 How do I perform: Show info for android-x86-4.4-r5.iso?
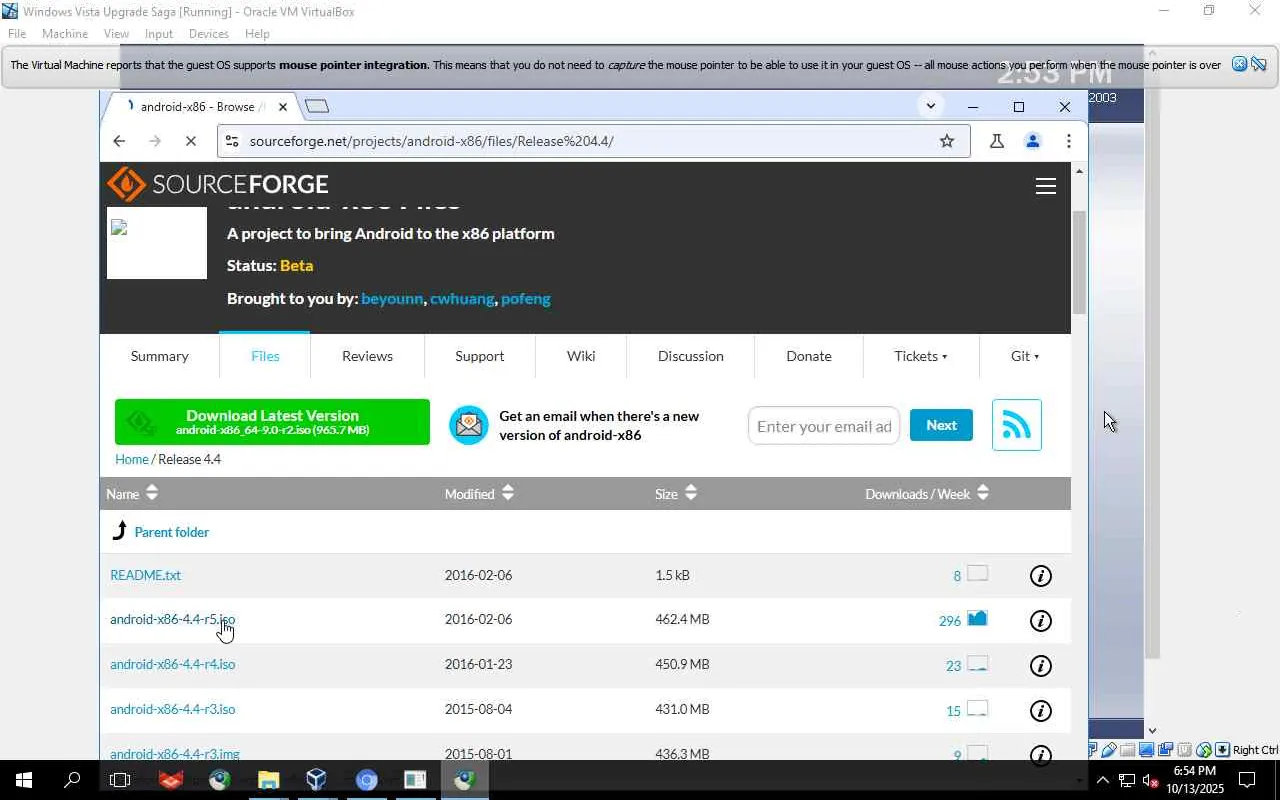click(x=1041, y=621)
